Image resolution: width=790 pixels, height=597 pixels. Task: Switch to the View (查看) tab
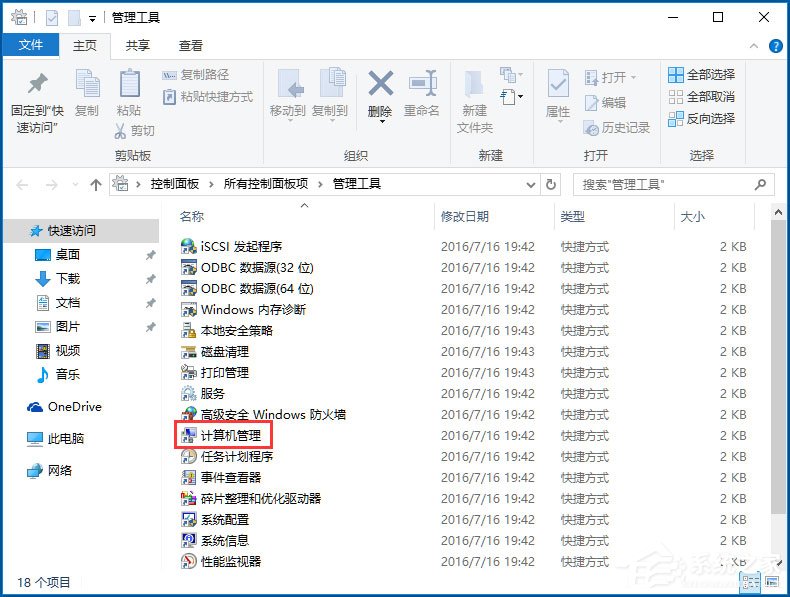coord(190,46)
